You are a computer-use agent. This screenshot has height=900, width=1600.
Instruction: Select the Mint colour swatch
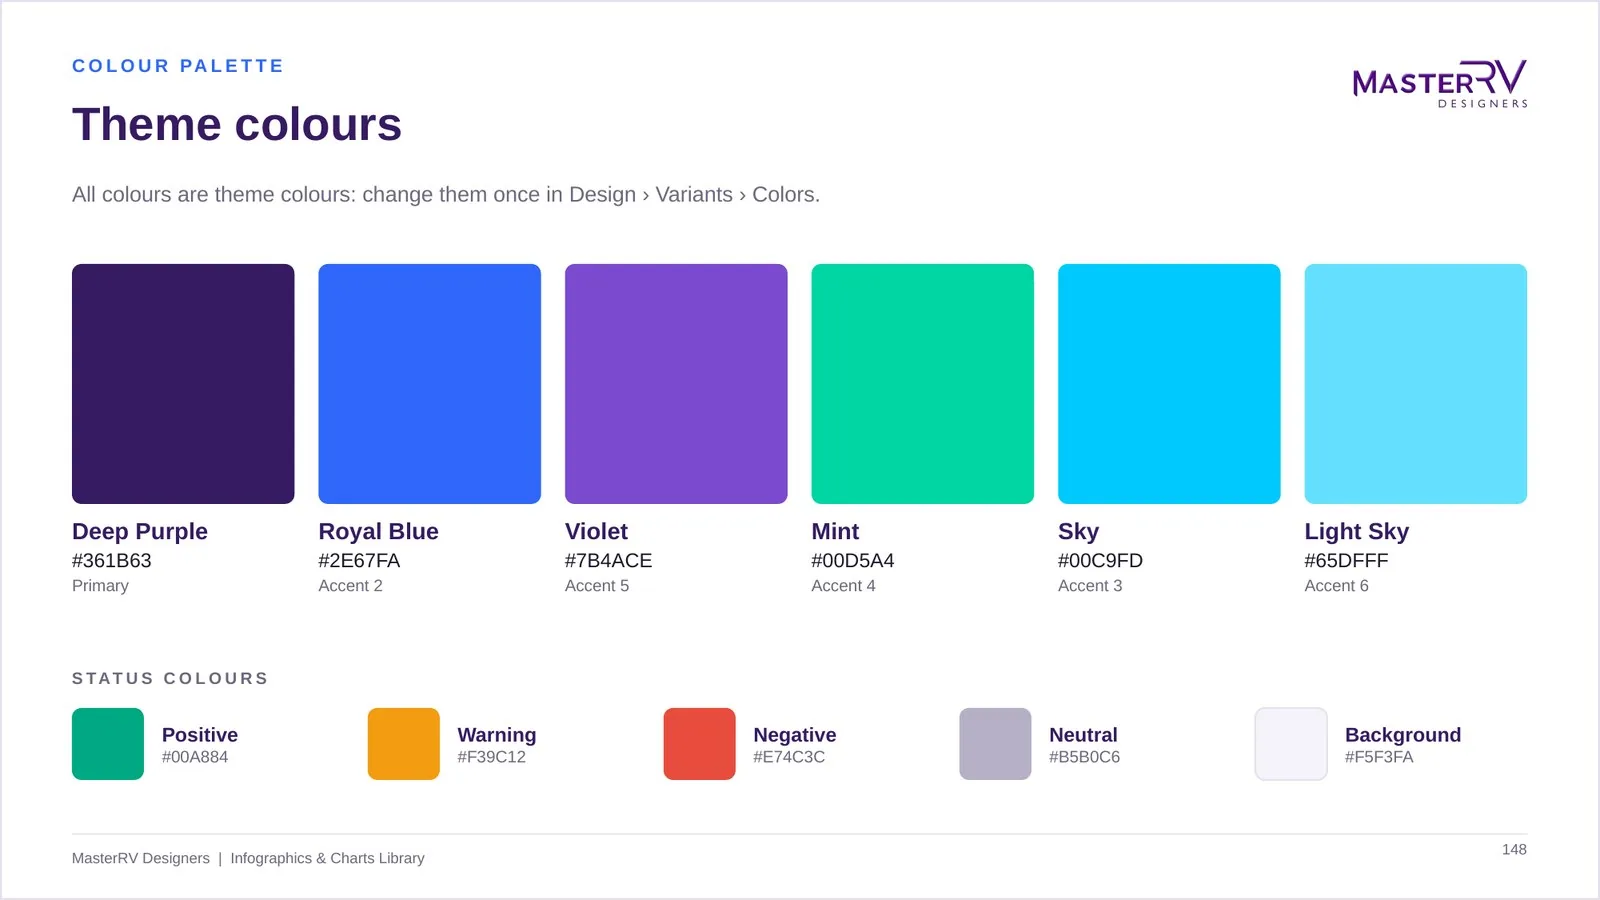923,384
